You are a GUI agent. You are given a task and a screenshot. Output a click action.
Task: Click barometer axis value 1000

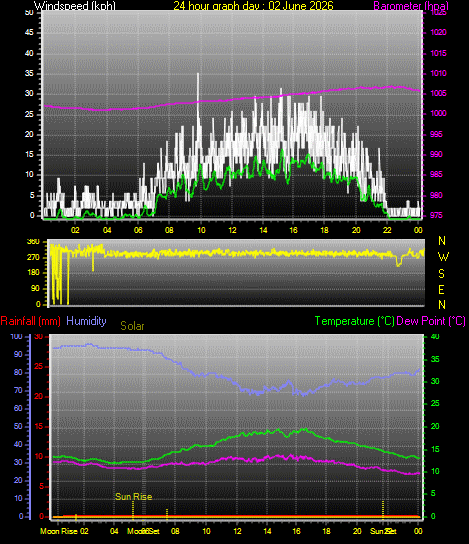coord(438,113)
